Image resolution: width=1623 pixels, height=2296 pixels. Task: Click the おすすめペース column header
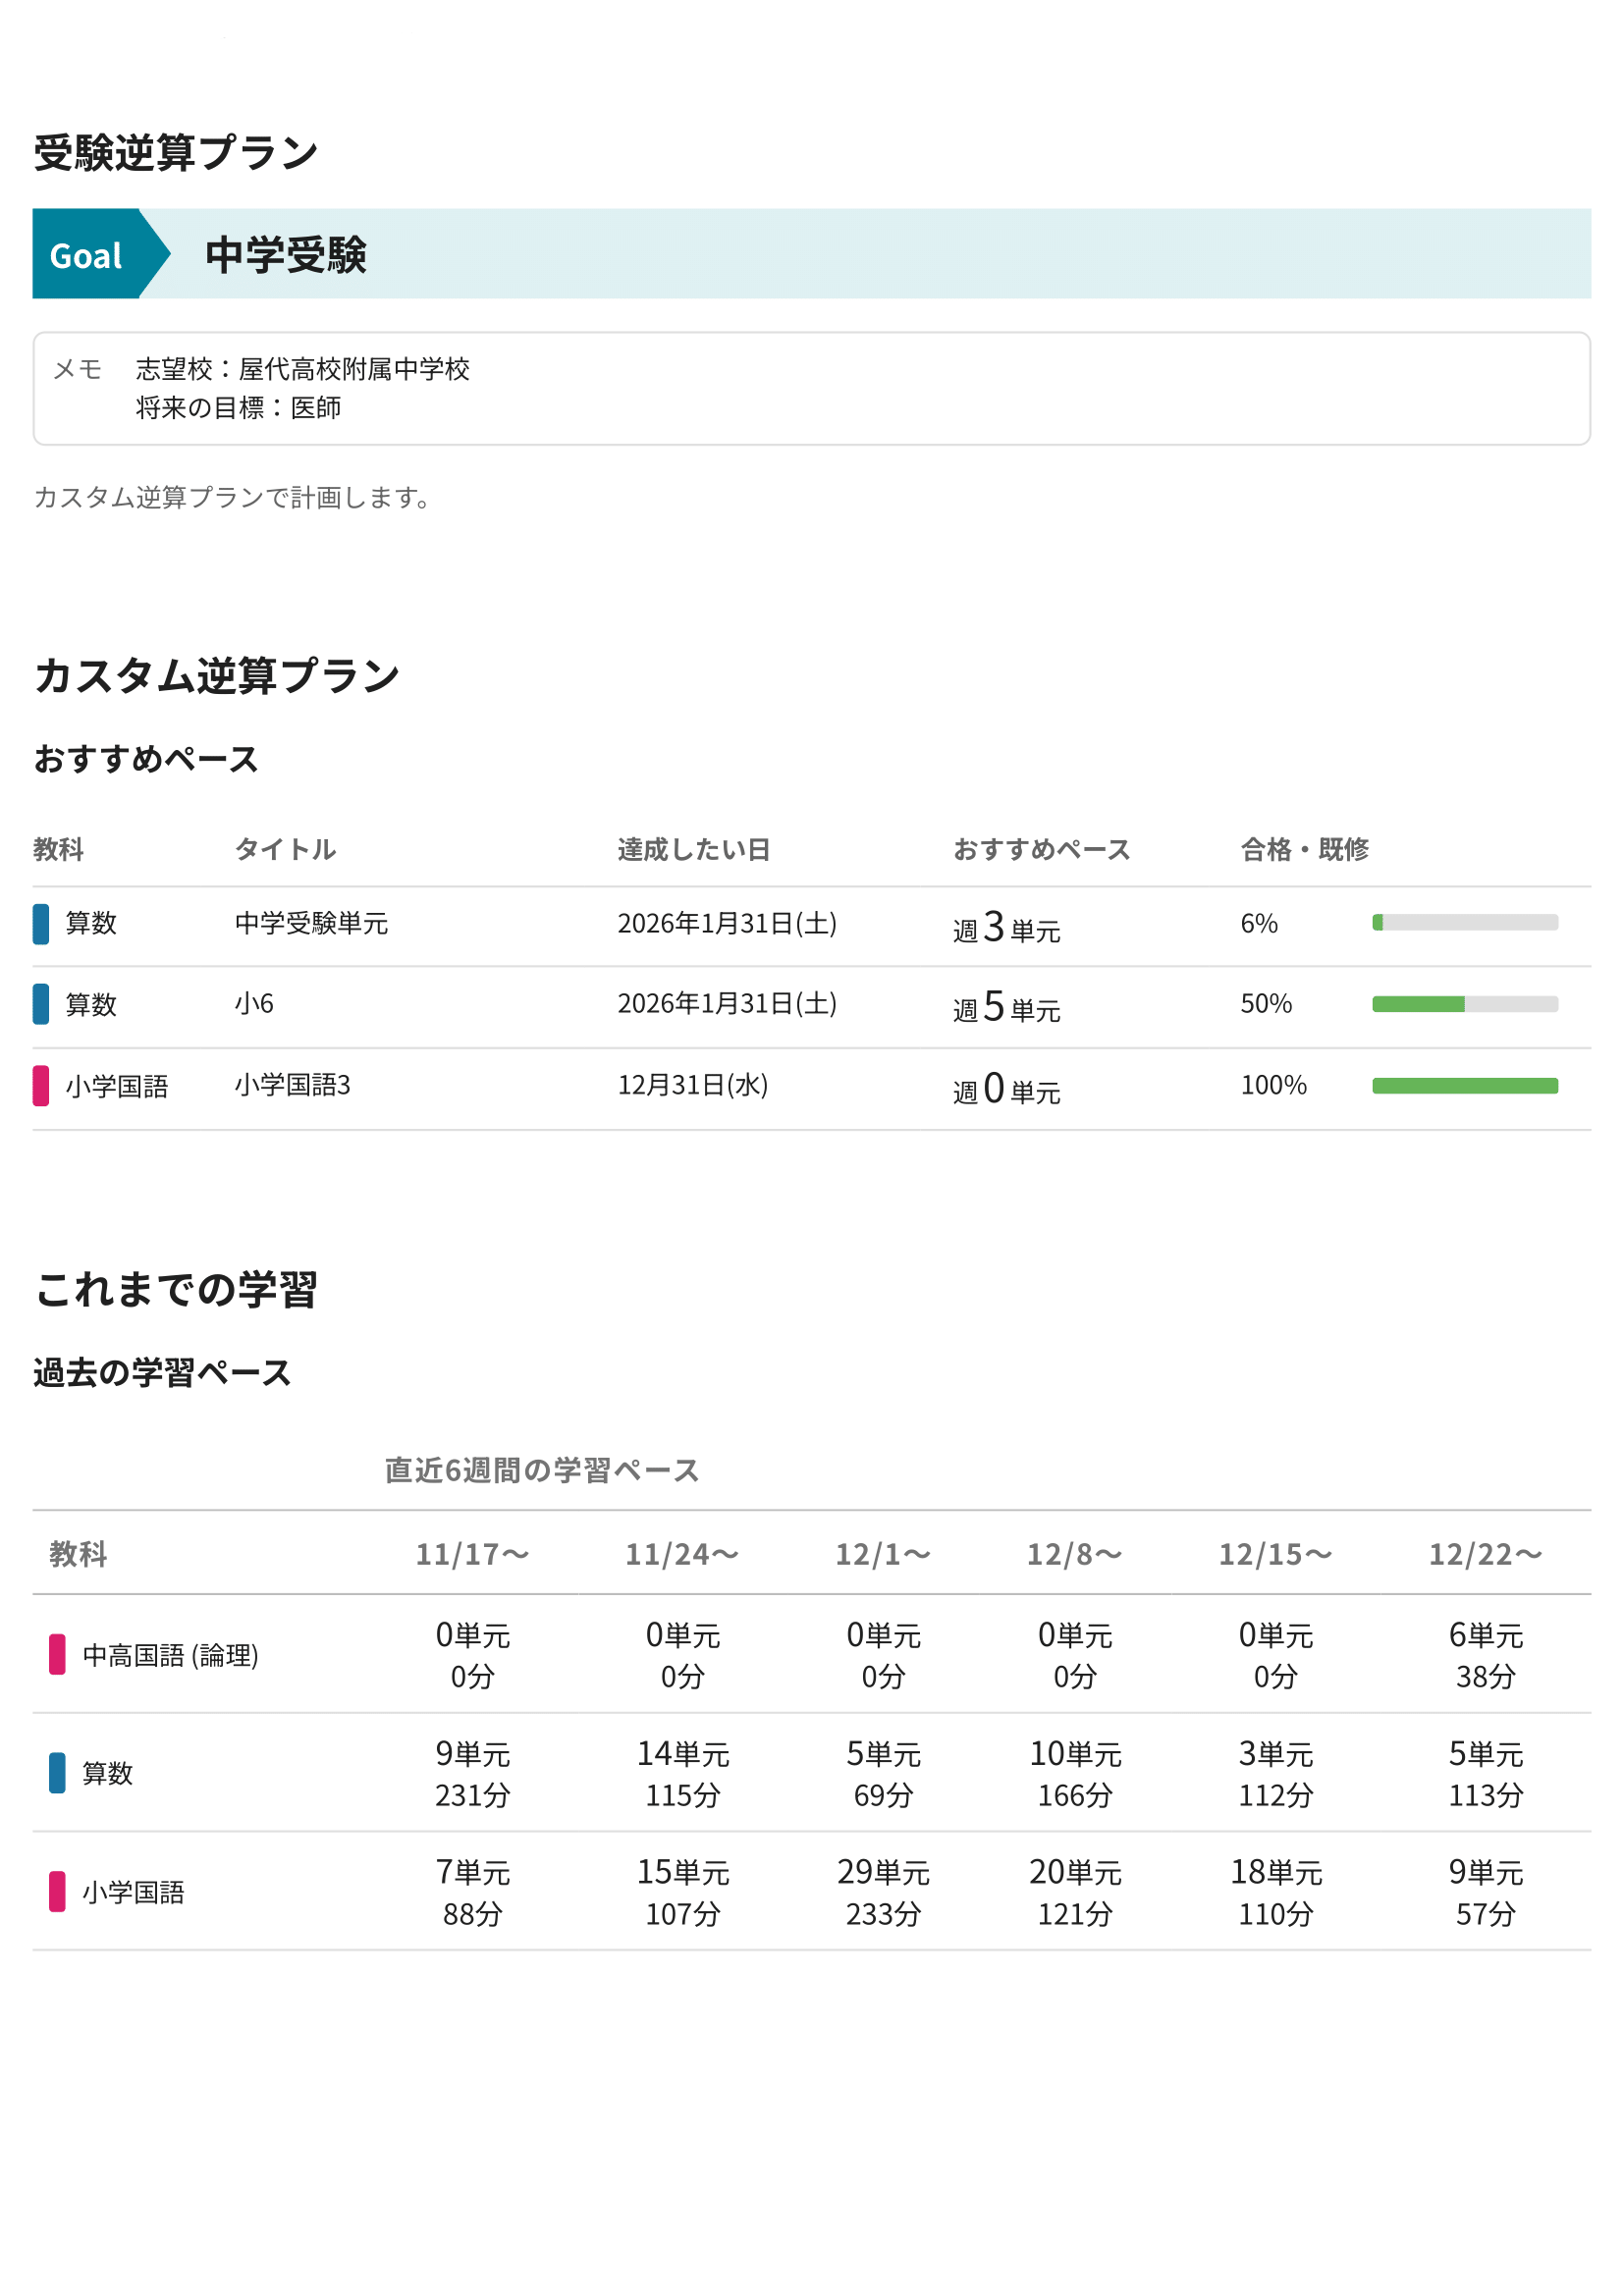click(1041, 849)
